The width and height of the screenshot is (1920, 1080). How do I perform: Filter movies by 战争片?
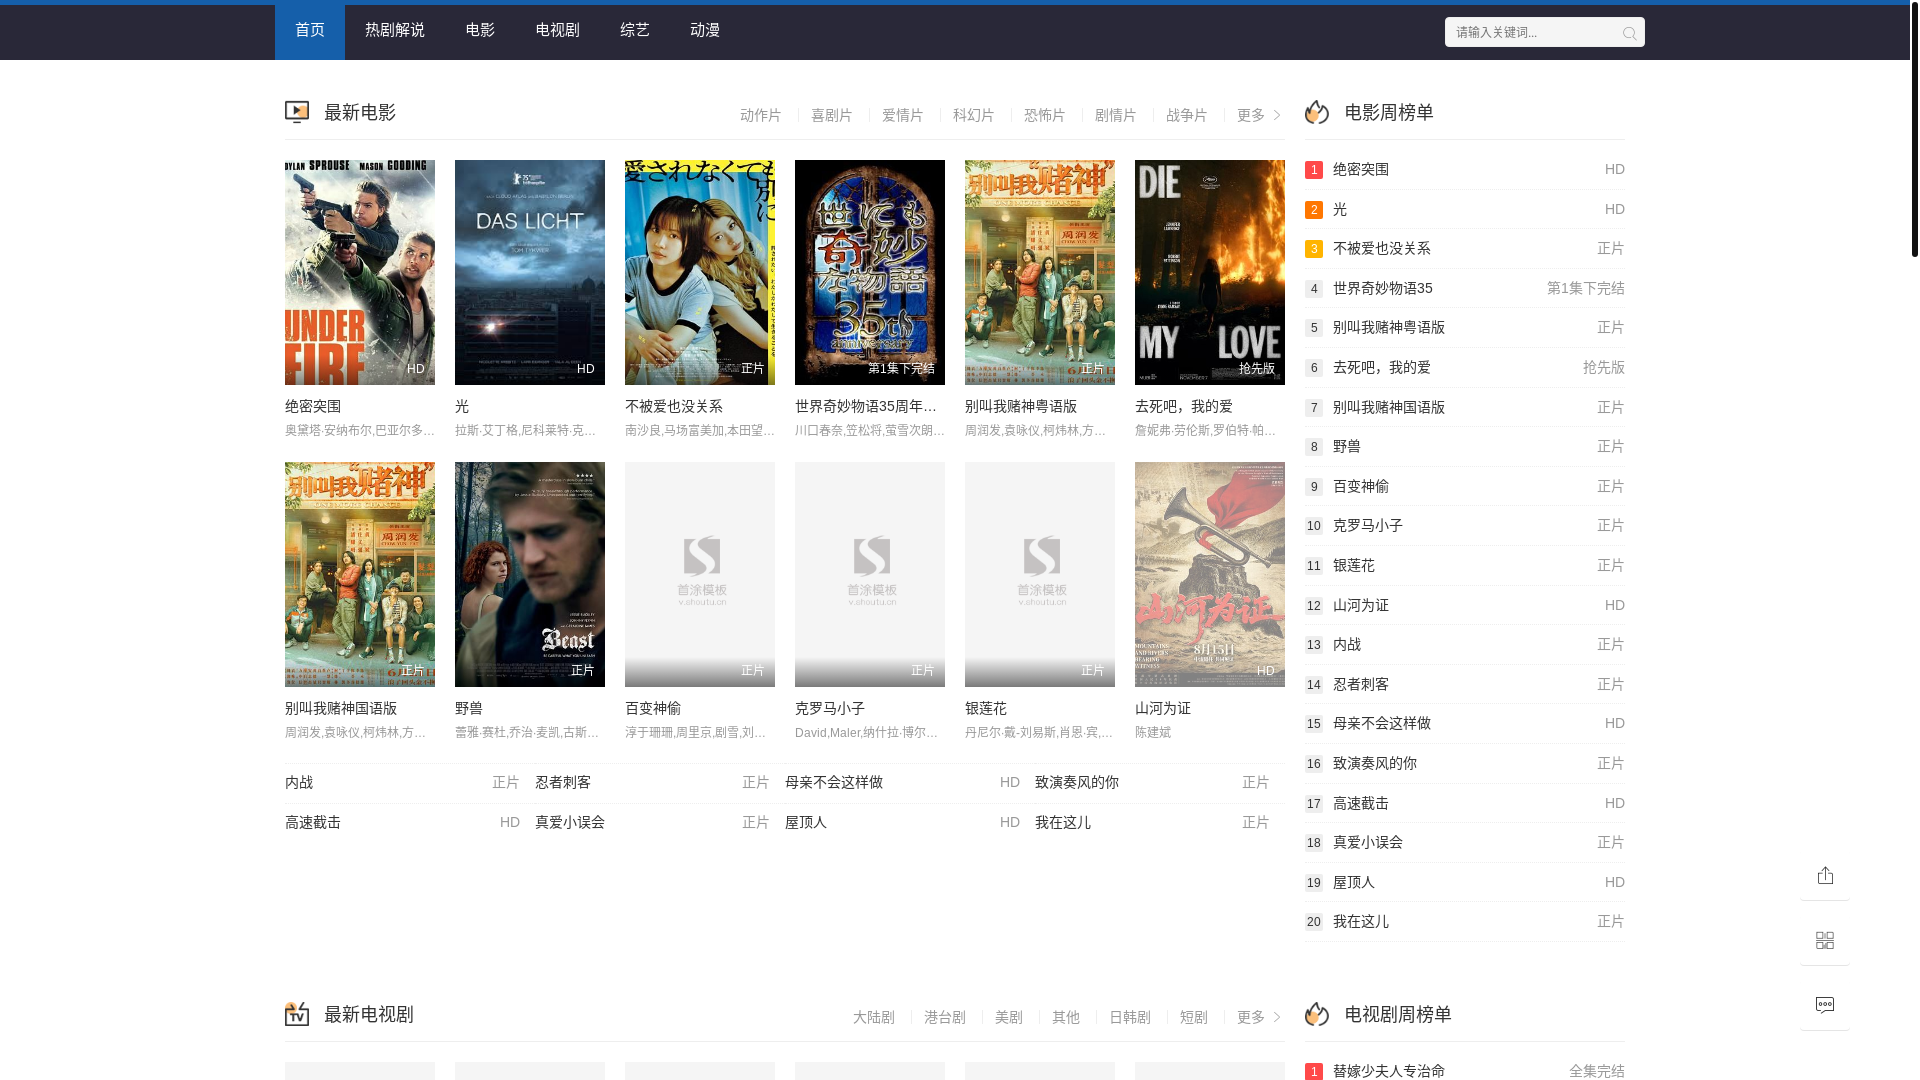(1187, 116)
